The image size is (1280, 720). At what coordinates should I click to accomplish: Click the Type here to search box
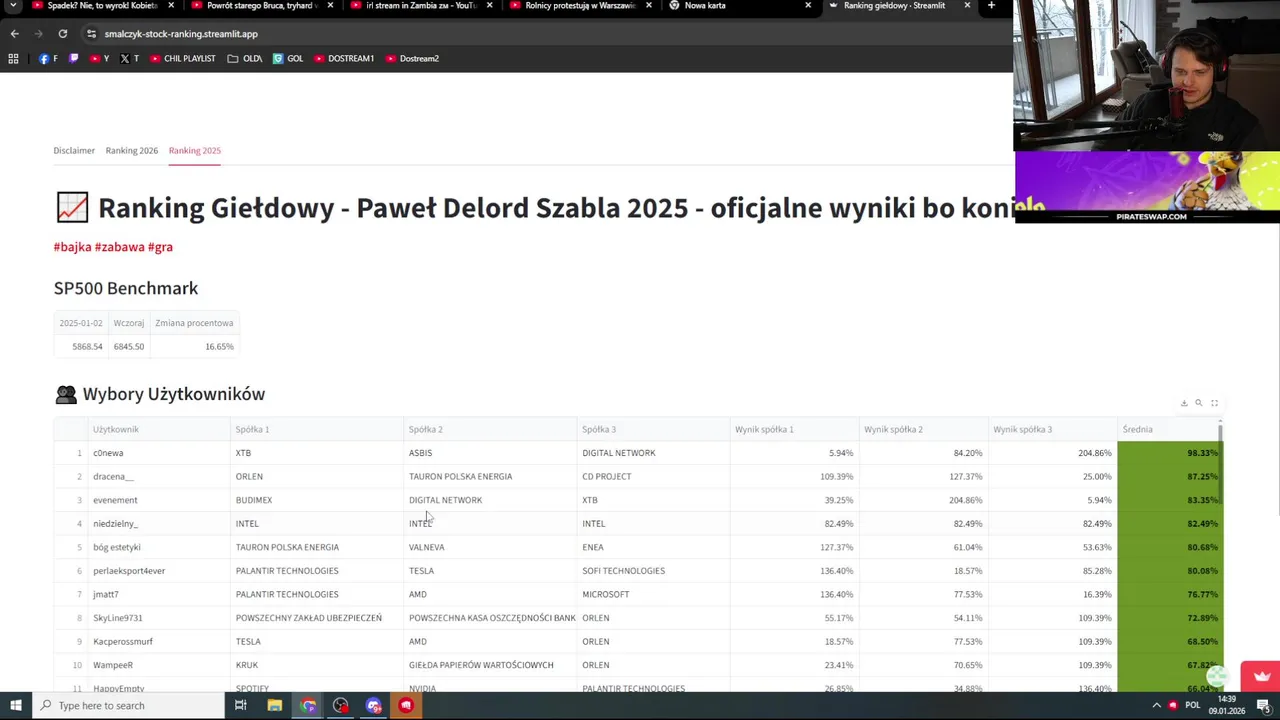click(128, 706)
